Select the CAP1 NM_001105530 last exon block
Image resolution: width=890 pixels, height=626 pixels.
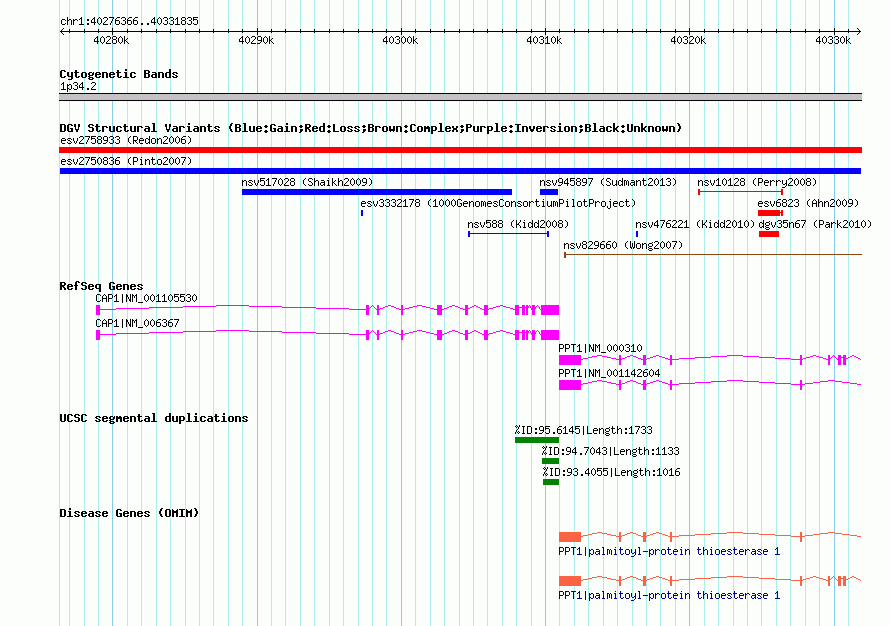pyautogui.click(x=550, y=310)
